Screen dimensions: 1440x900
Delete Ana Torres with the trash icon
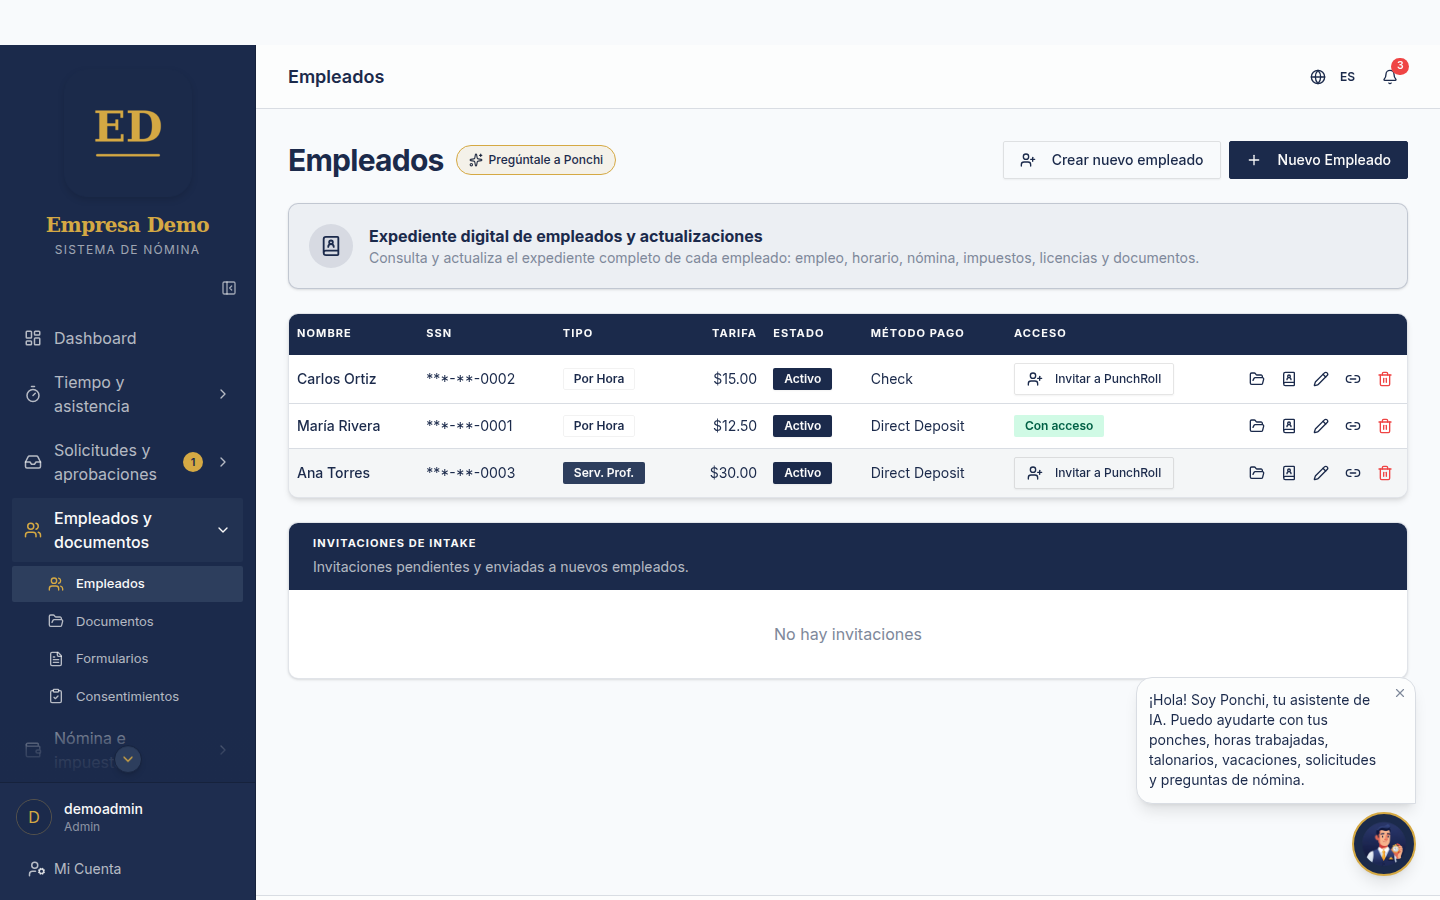[1385, 473]
